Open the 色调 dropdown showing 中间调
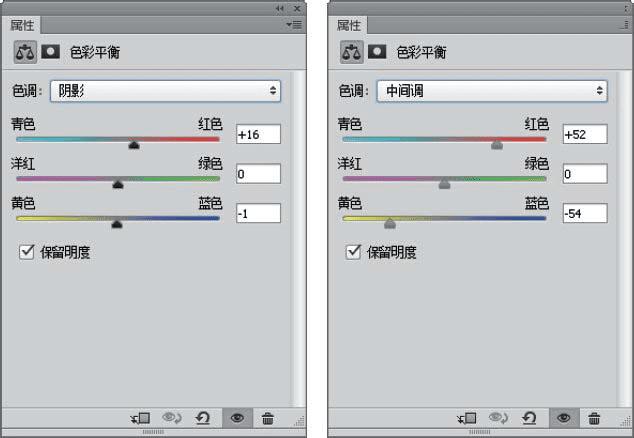The height and width of the screenshot is (438, 634). point(491,91)
